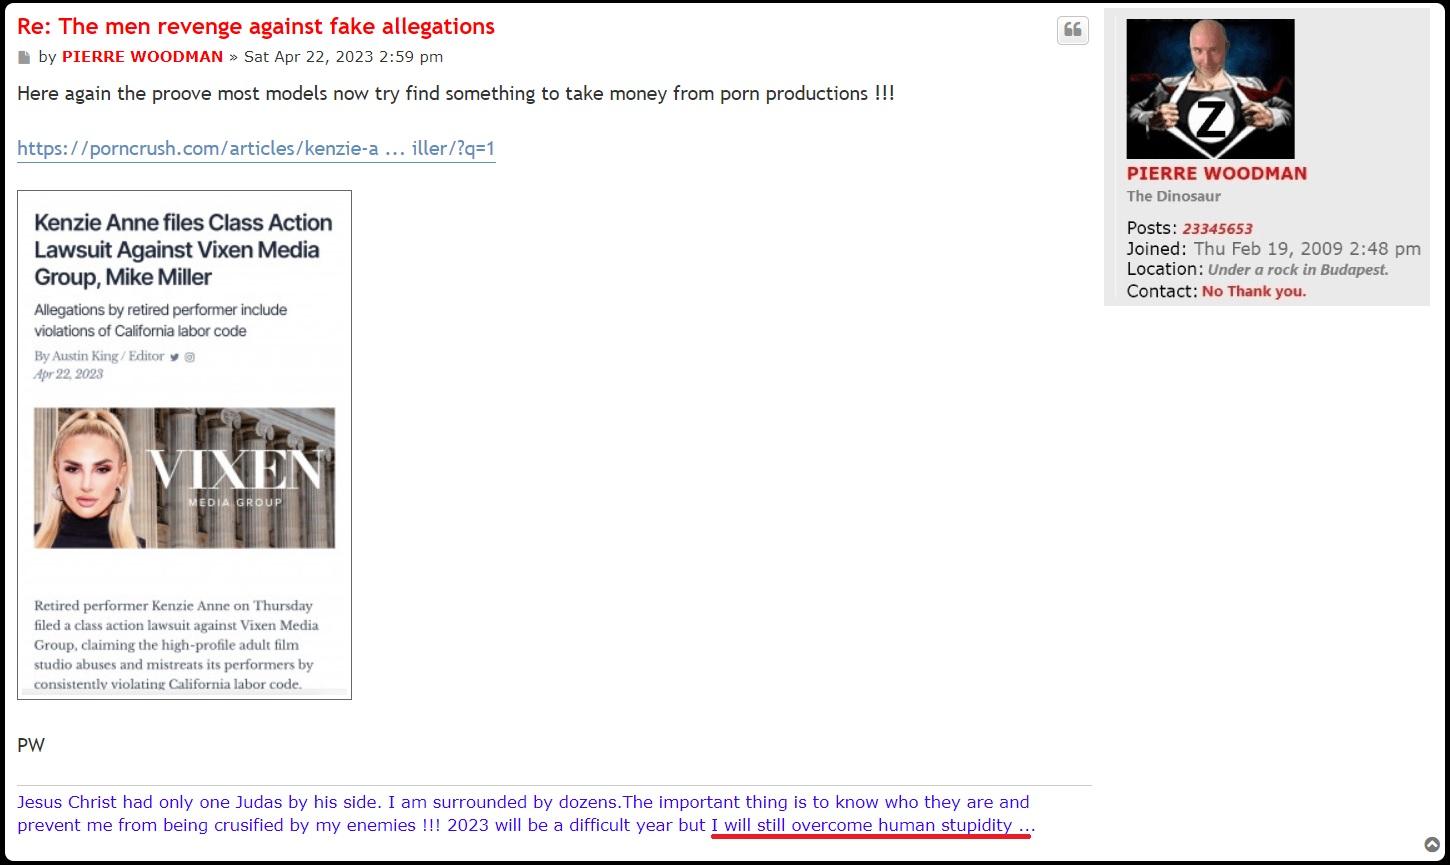The image size is (1450, 865).
Task: Open PIERRE WOODMAN profile from sidebar name
Action: (x=1216, y=173)
